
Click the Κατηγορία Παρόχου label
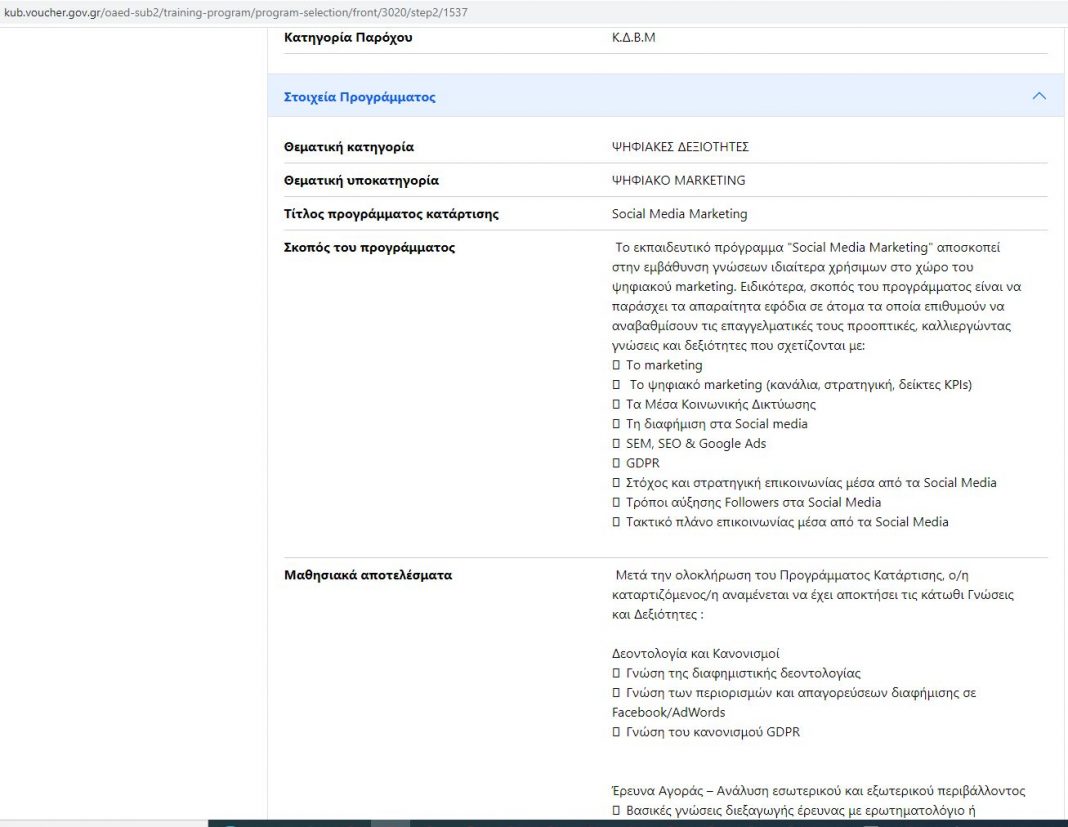tap(348, 38)
